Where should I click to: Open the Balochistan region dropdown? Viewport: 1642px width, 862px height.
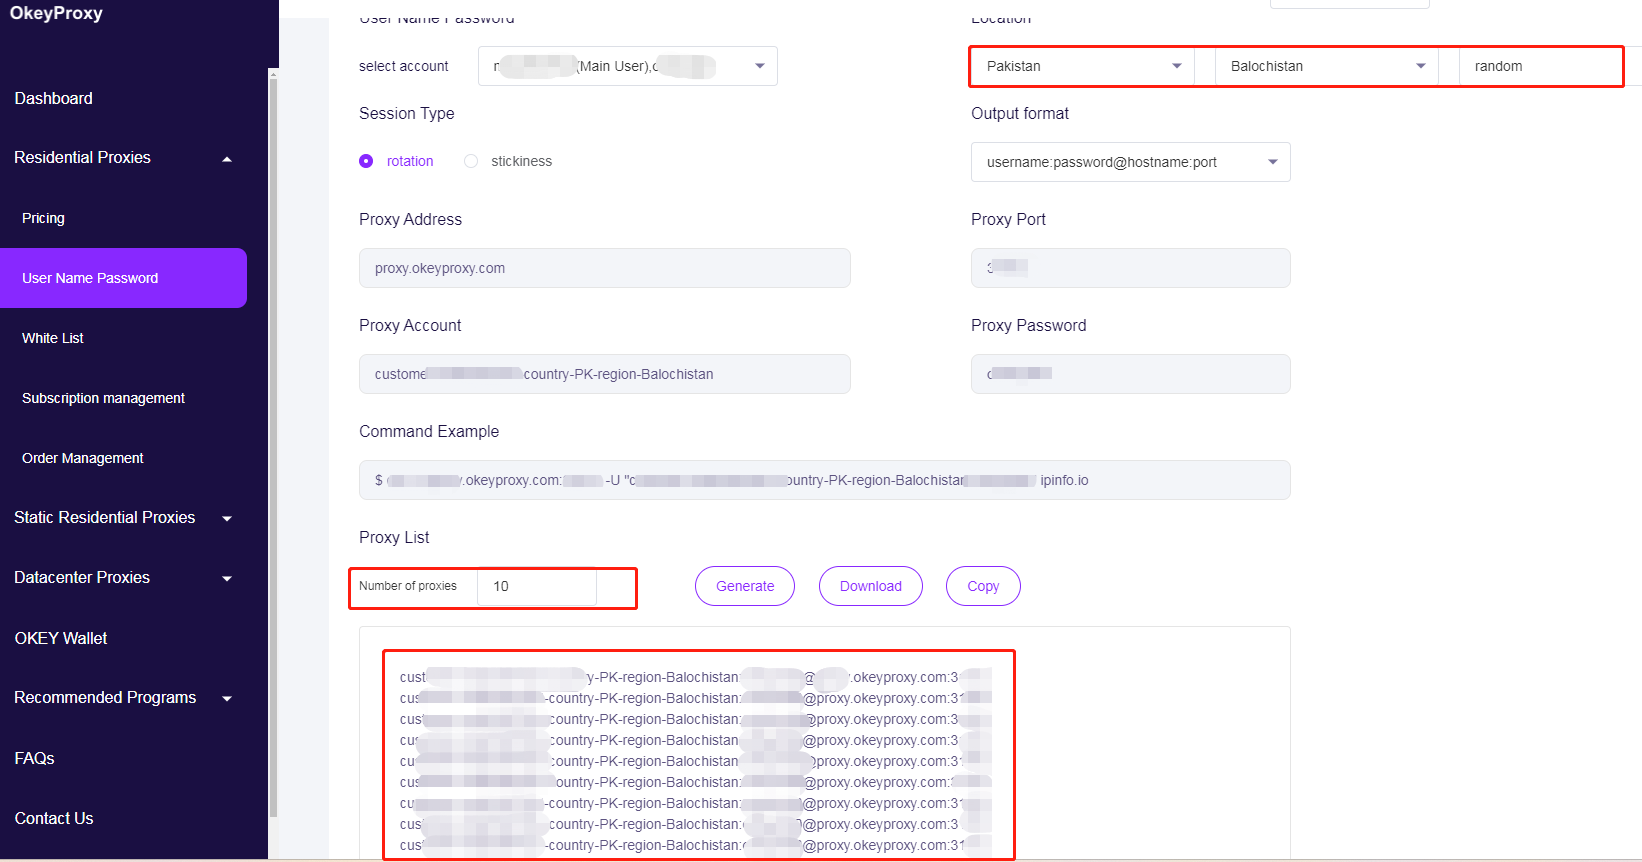click(1326, 66)
